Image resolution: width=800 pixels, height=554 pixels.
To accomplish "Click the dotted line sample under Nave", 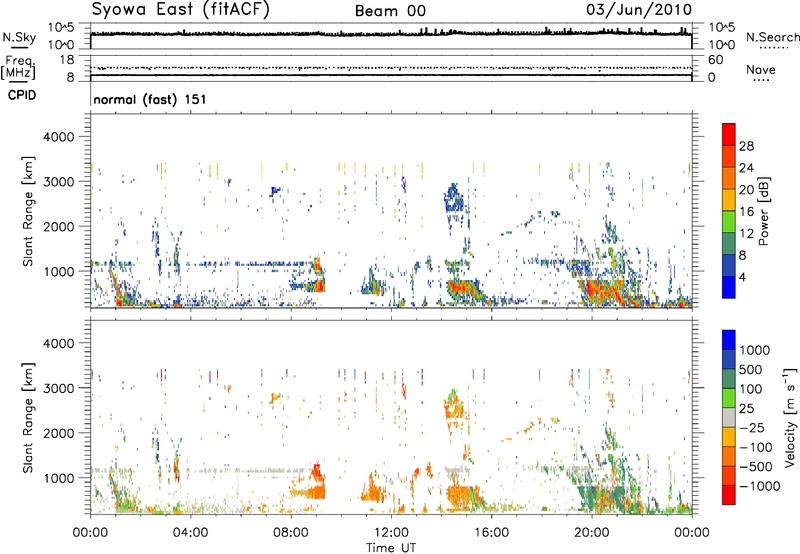I will [x=761, y=80].
